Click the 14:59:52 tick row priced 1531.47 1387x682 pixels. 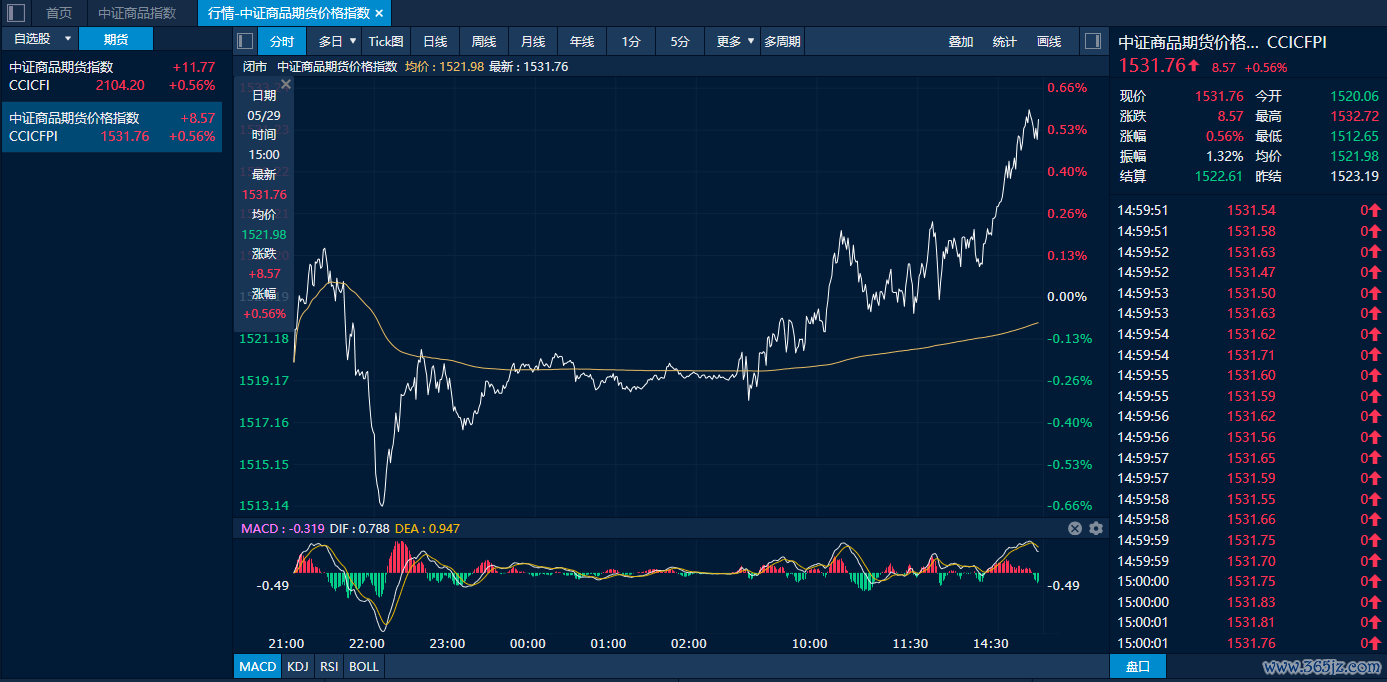[x=1248, y=272]
